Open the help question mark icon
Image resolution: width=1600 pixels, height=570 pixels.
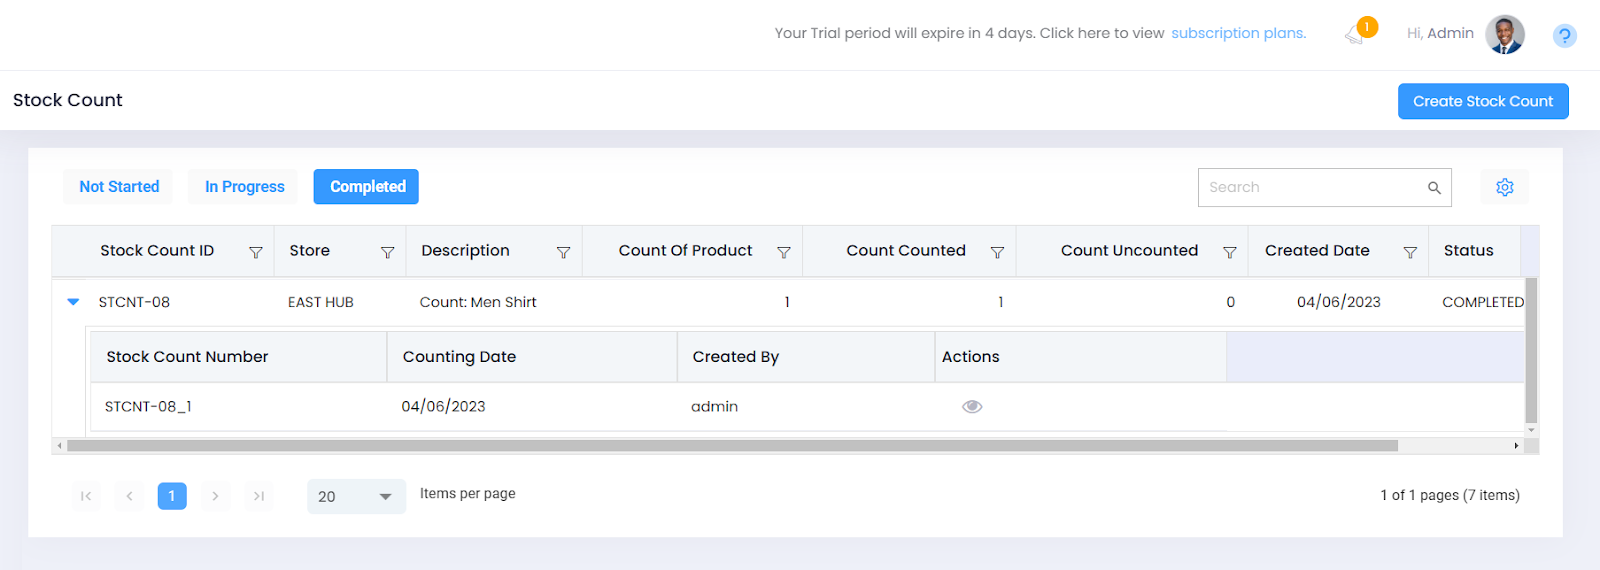(x=1564, y=36)
